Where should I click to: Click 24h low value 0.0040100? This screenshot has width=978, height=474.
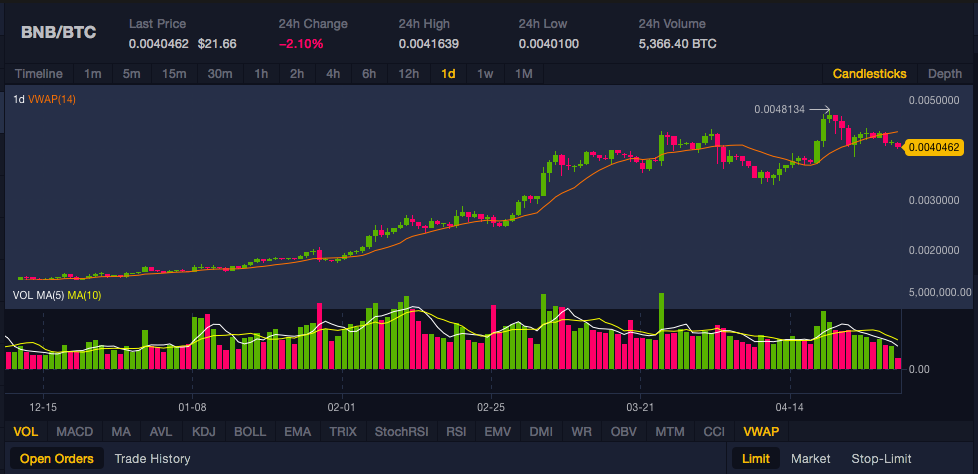[x=548, y=44]
